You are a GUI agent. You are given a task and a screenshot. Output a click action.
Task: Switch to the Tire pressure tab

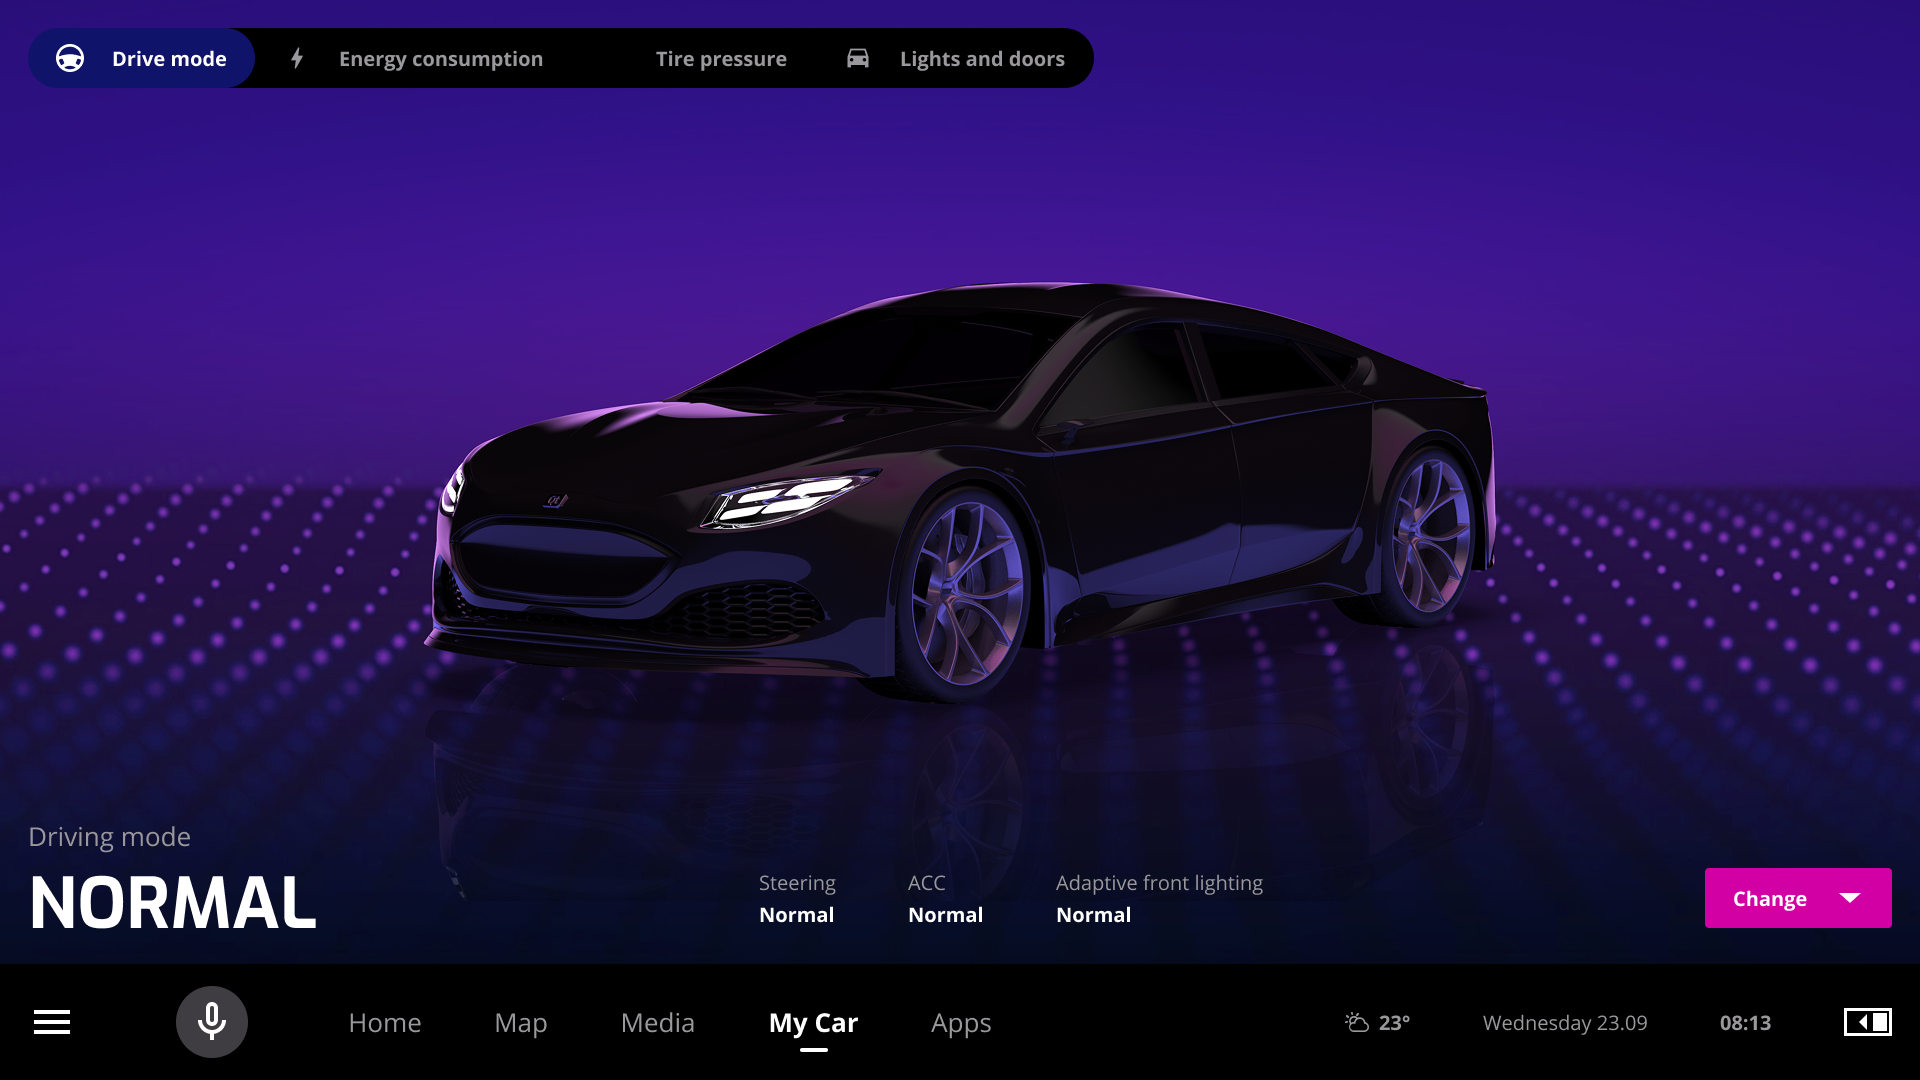720,59
